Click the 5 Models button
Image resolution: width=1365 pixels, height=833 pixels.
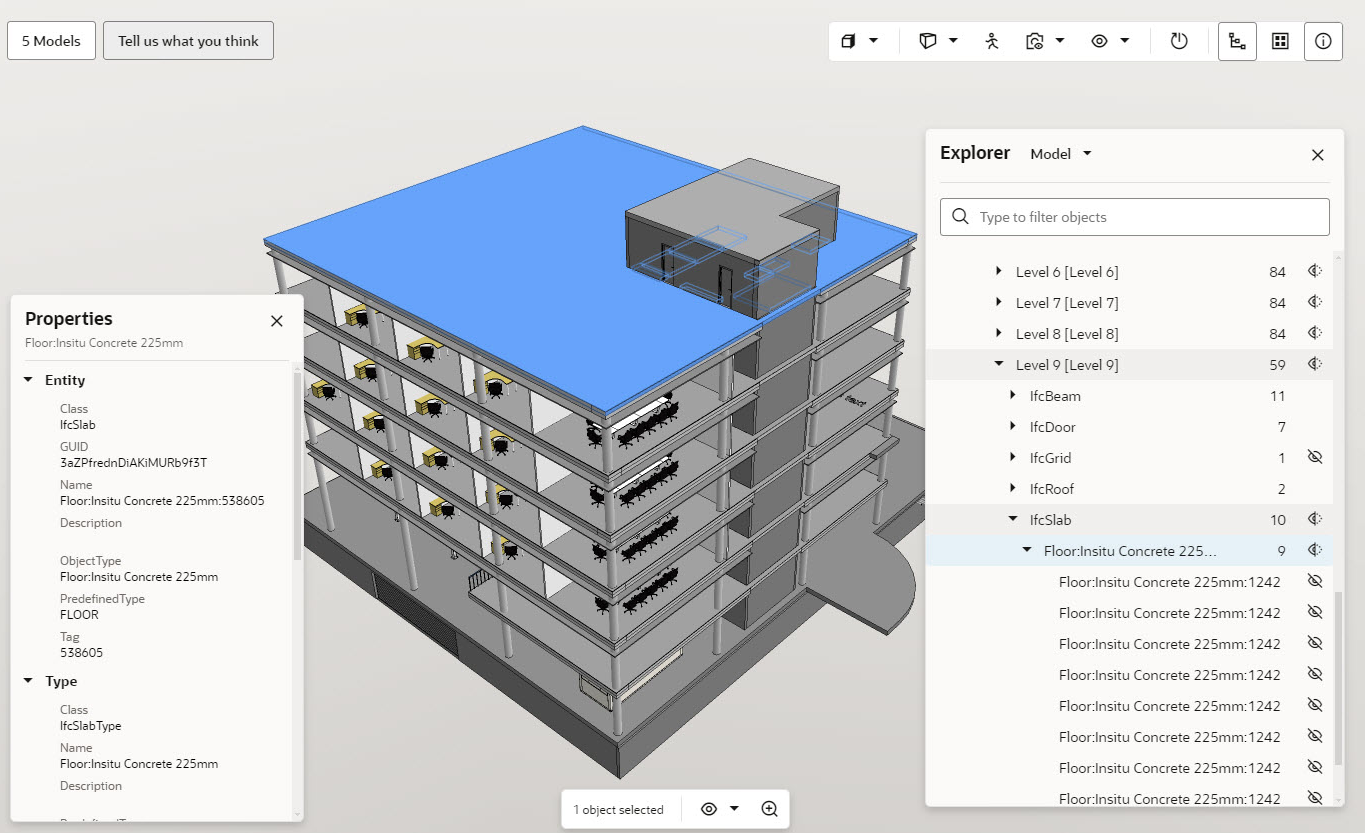point(51,41)
